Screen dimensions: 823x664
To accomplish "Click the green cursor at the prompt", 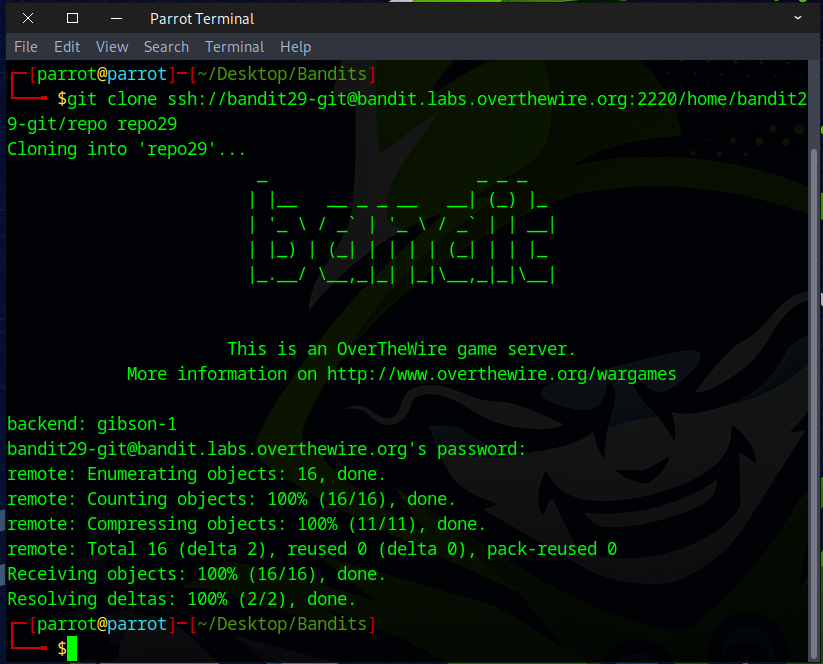I will point(72,649).
